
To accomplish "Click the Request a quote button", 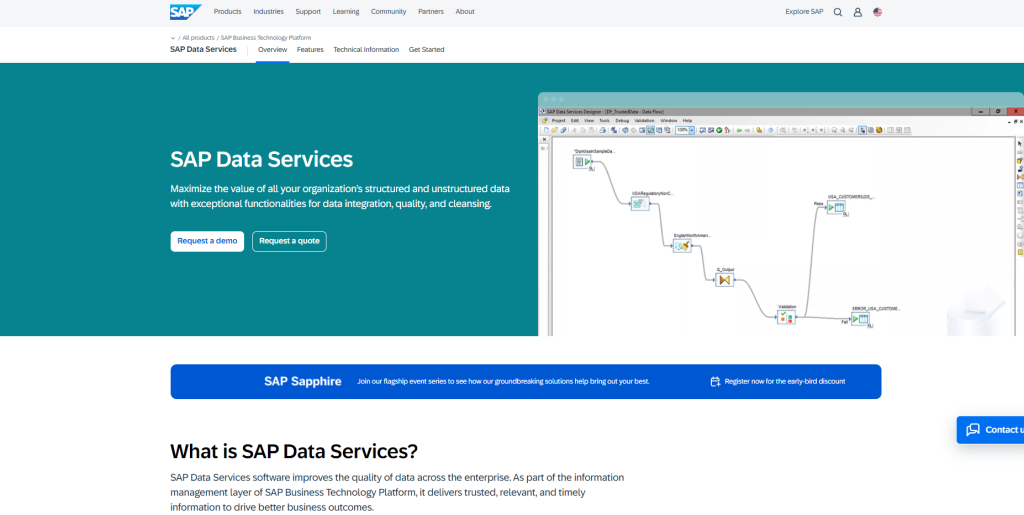I will coord(289,241).
